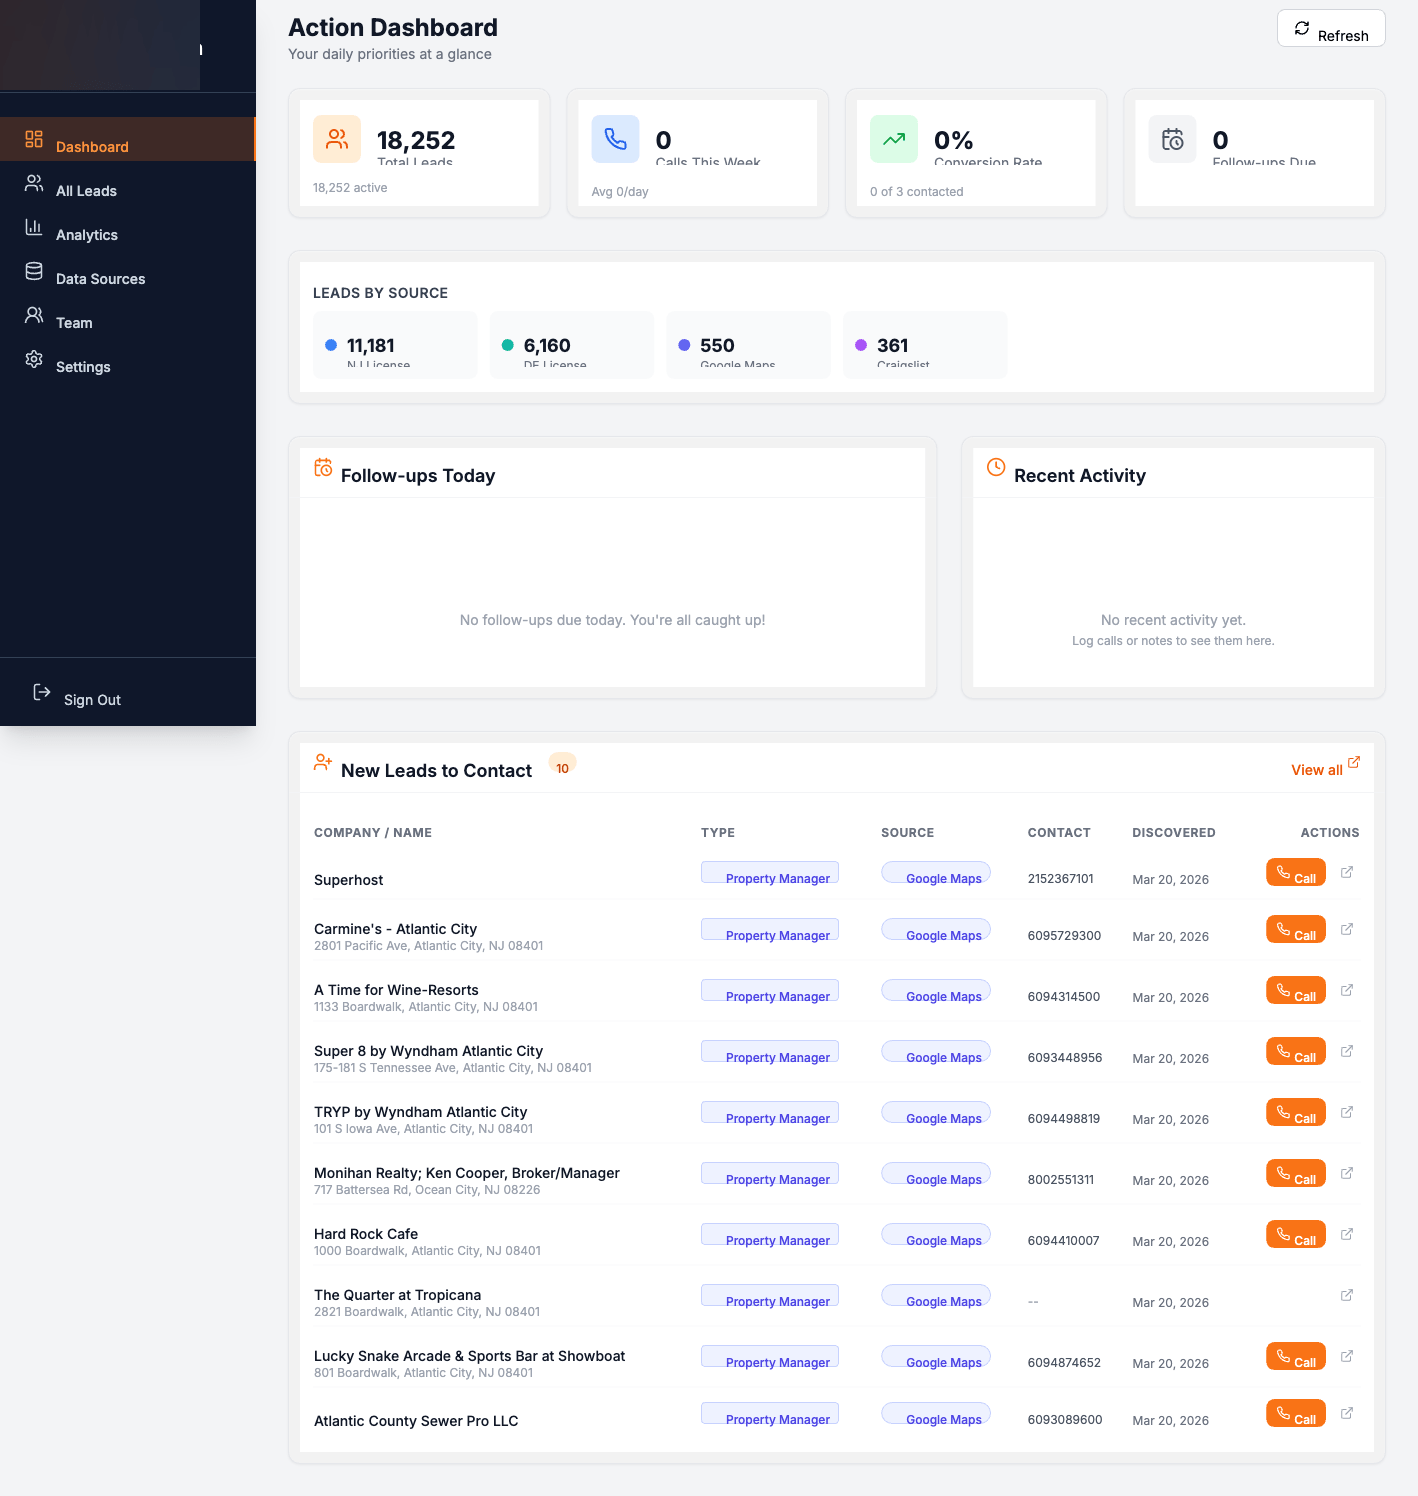Click the Craigslist source card
The image size is (1418, 1496).
[924, 344]
